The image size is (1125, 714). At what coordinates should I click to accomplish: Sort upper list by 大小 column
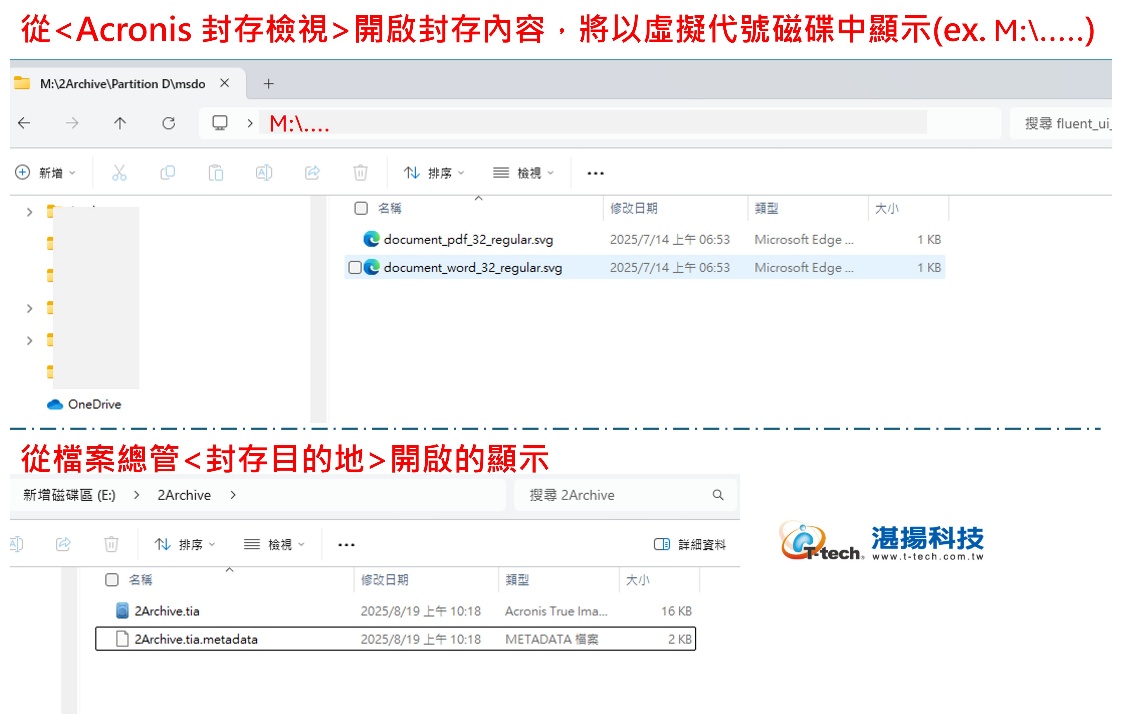pos(887,208)
